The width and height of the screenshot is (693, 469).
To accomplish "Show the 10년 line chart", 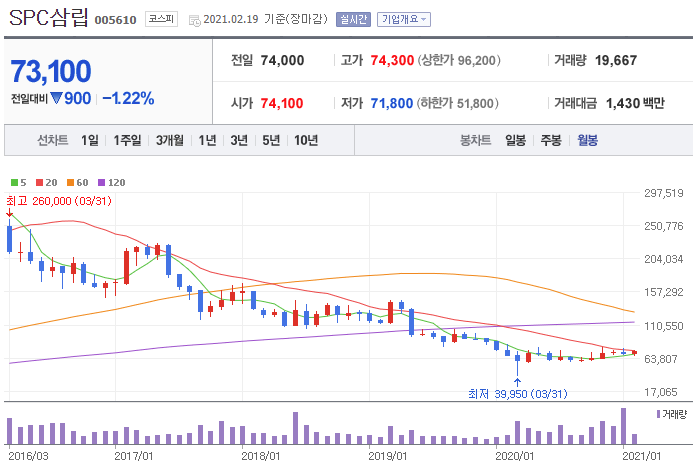I will [x=306, y=141].
